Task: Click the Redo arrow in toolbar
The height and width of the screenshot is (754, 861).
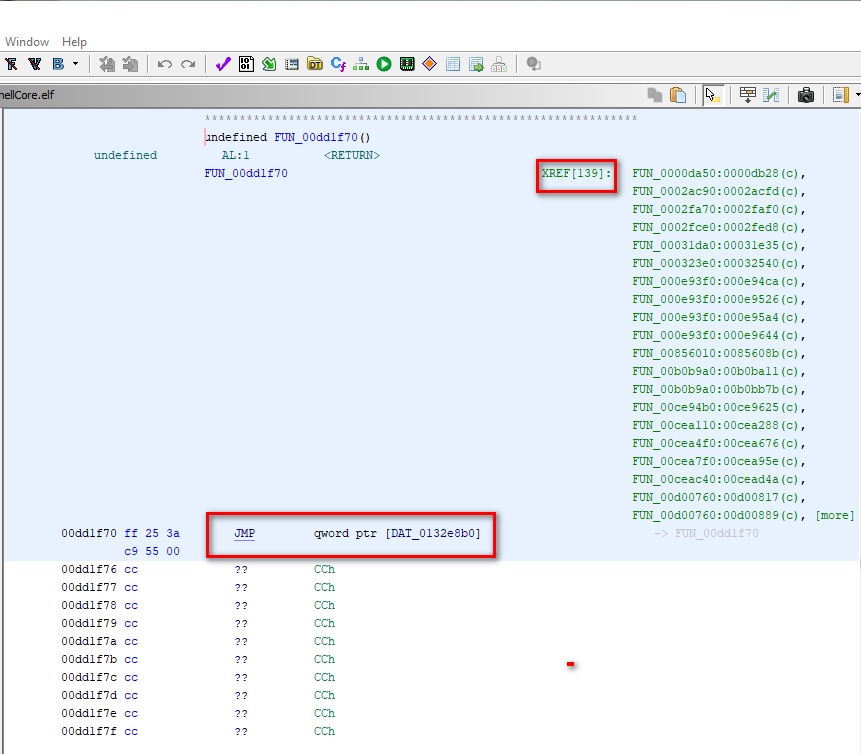Action: click(188, 64)
